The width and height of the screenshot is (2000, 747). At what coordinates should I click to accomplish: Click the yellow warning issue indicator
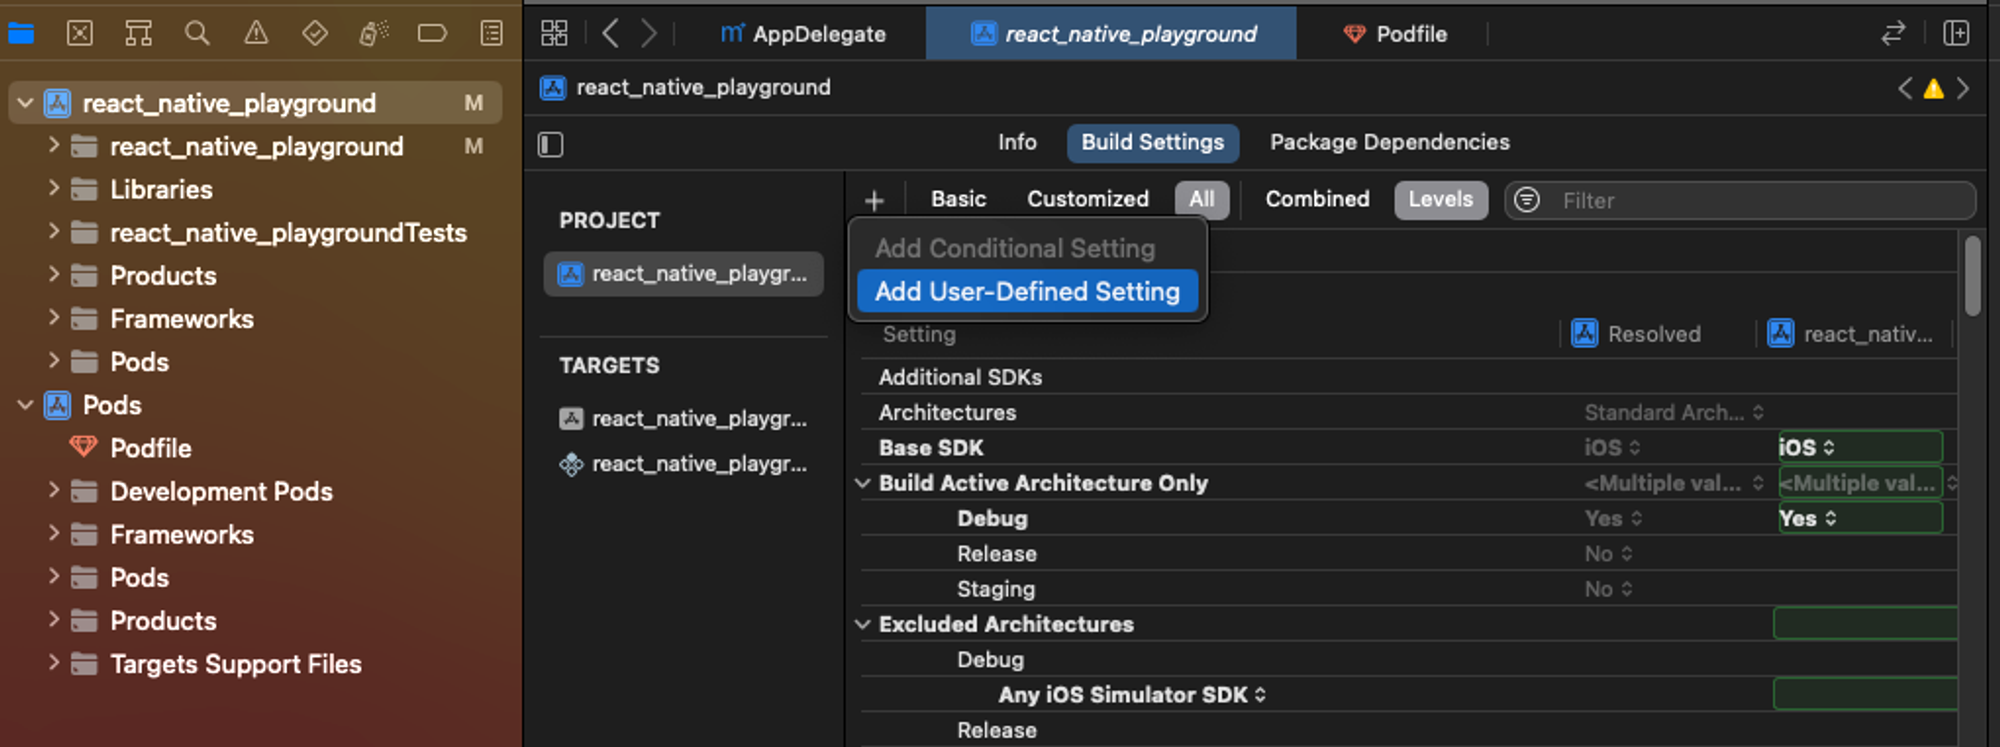(1934, 89)
